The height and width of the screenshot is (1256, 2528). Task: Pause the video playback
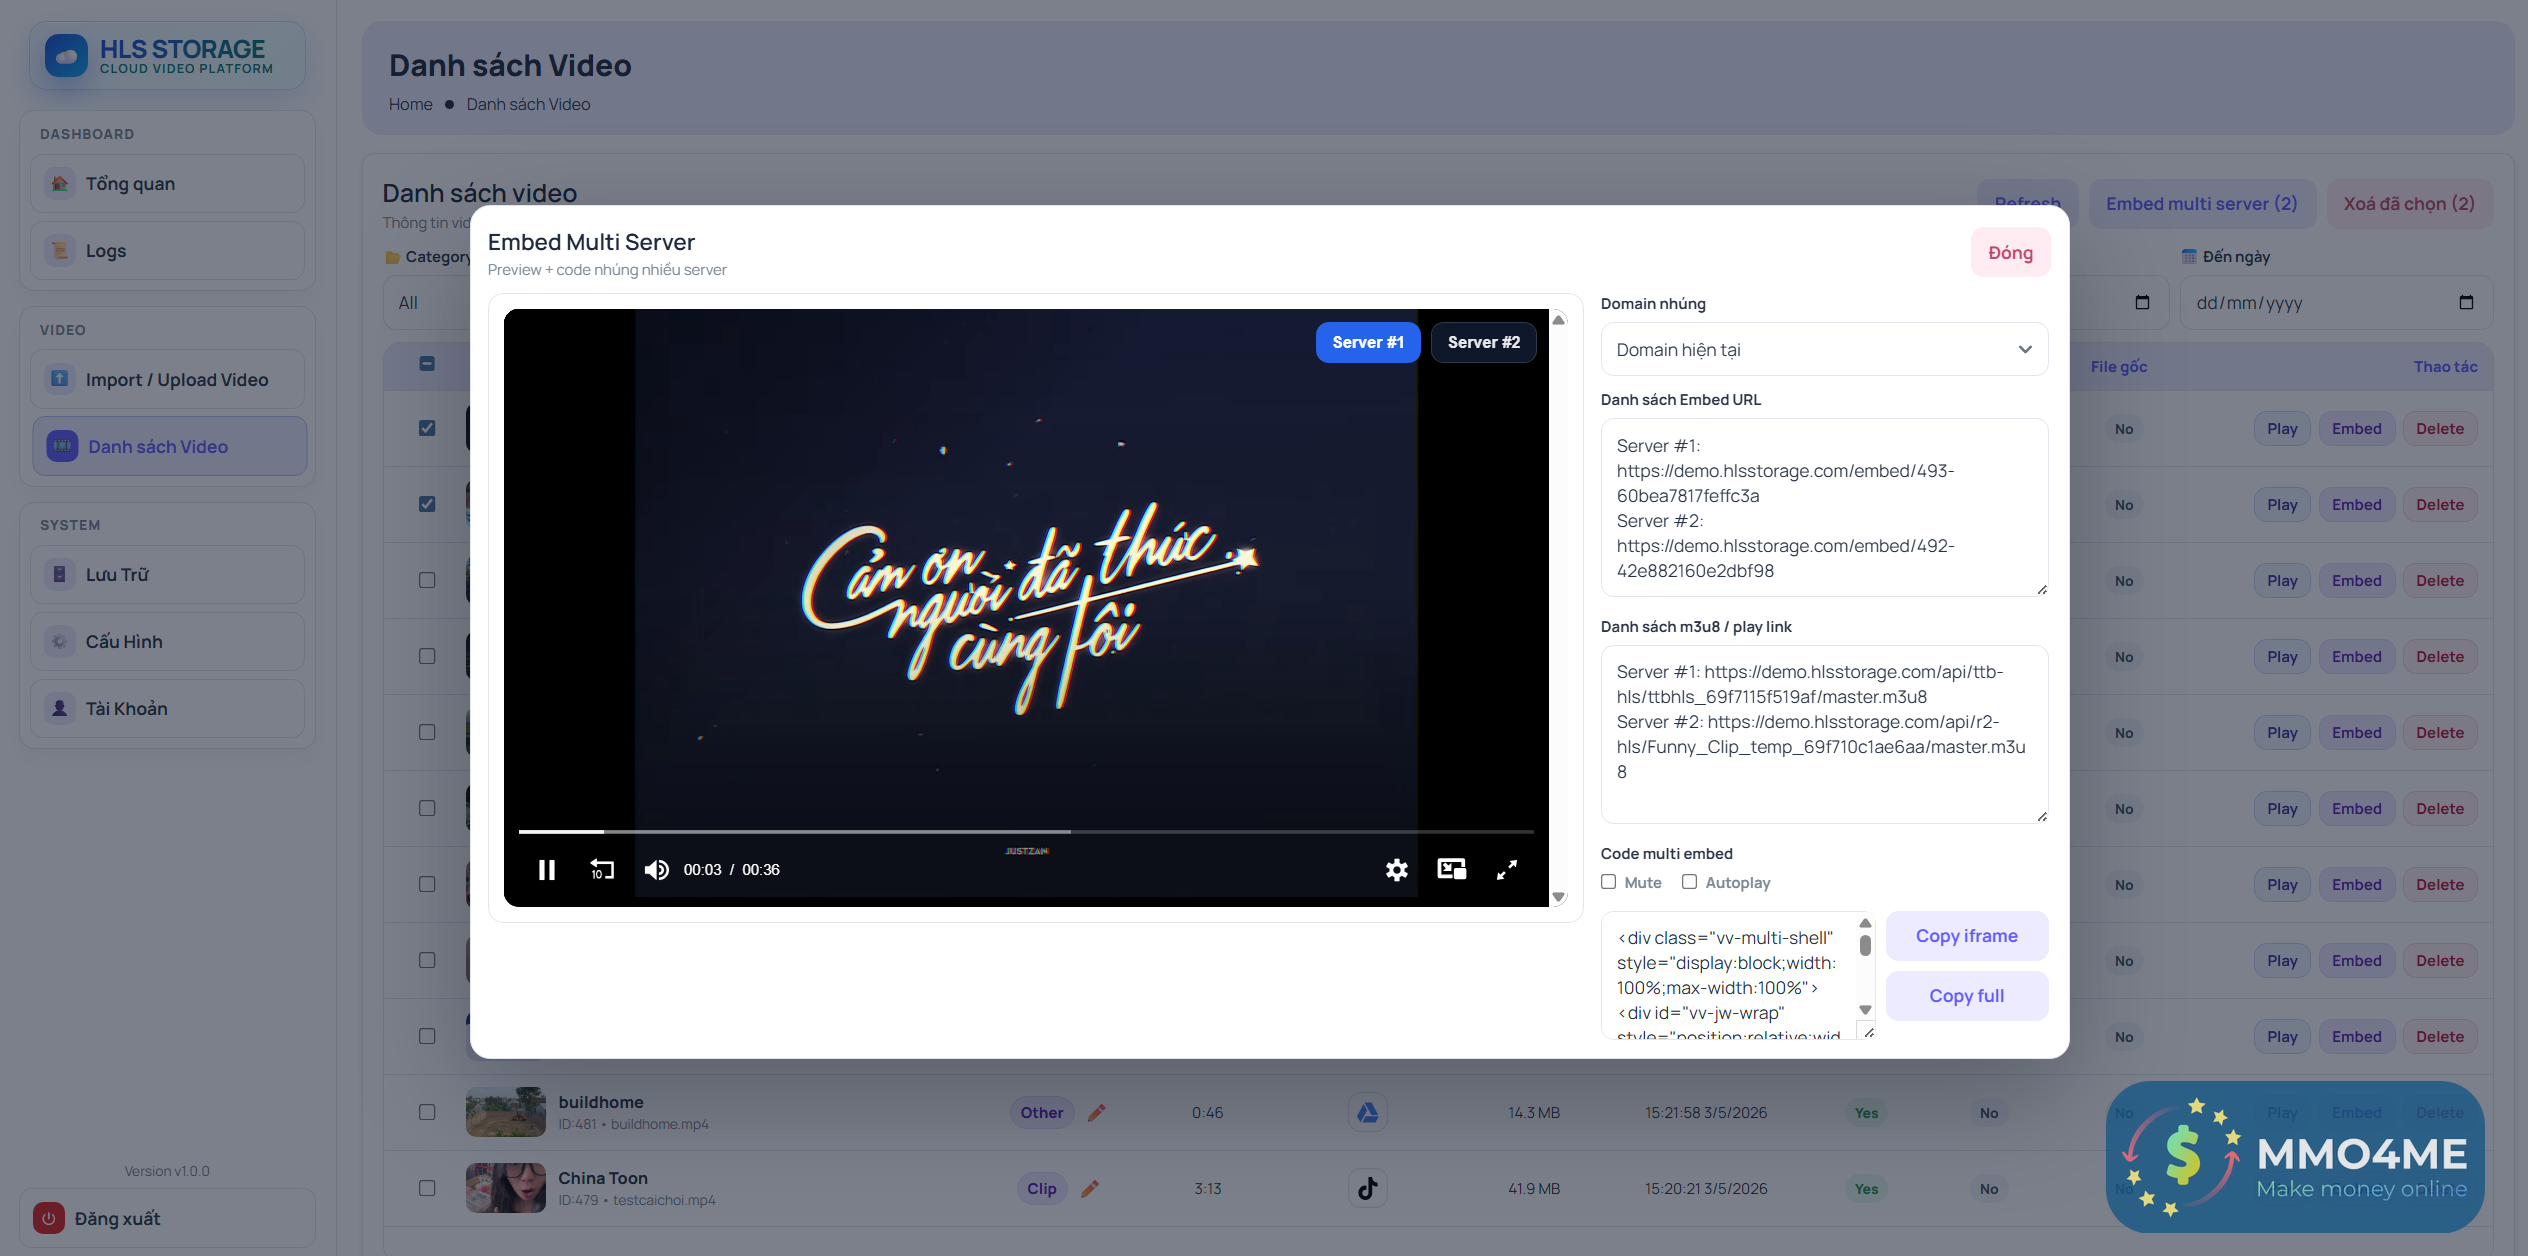[x=546, y=869]
